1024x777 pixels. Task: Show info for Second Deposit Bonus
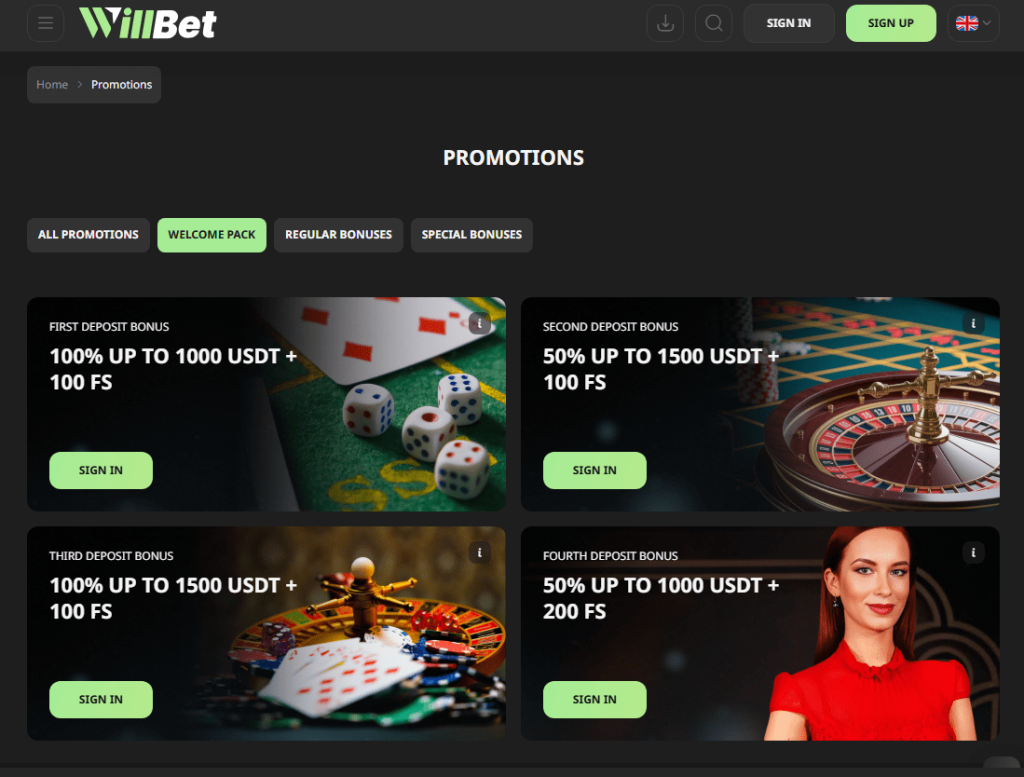pyautogui.click(x=973, y=323)
